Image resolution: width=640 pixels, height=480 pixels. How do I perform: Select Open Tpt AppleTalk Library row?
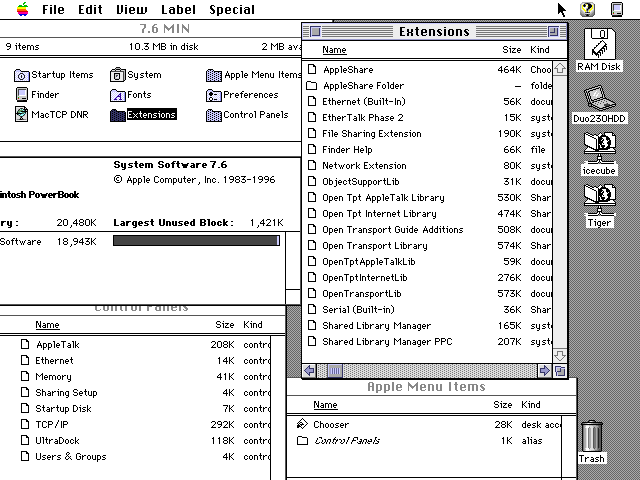click(x=429, y=198)
